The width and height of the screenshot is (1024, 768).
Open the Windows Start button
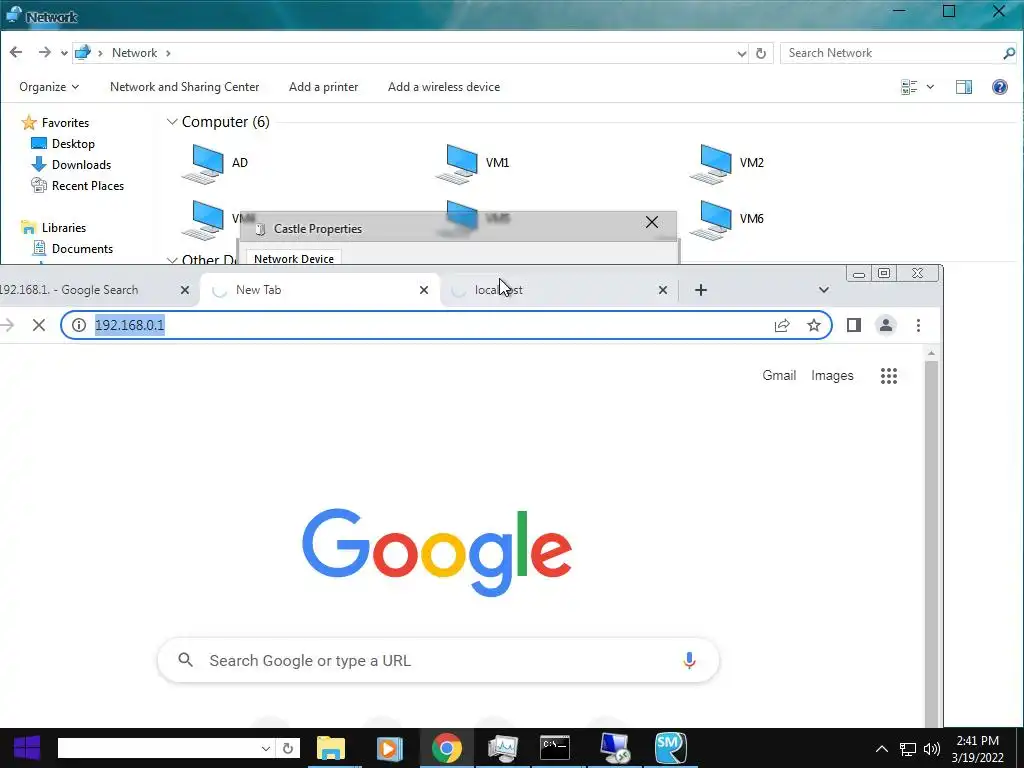coord(27,748)
